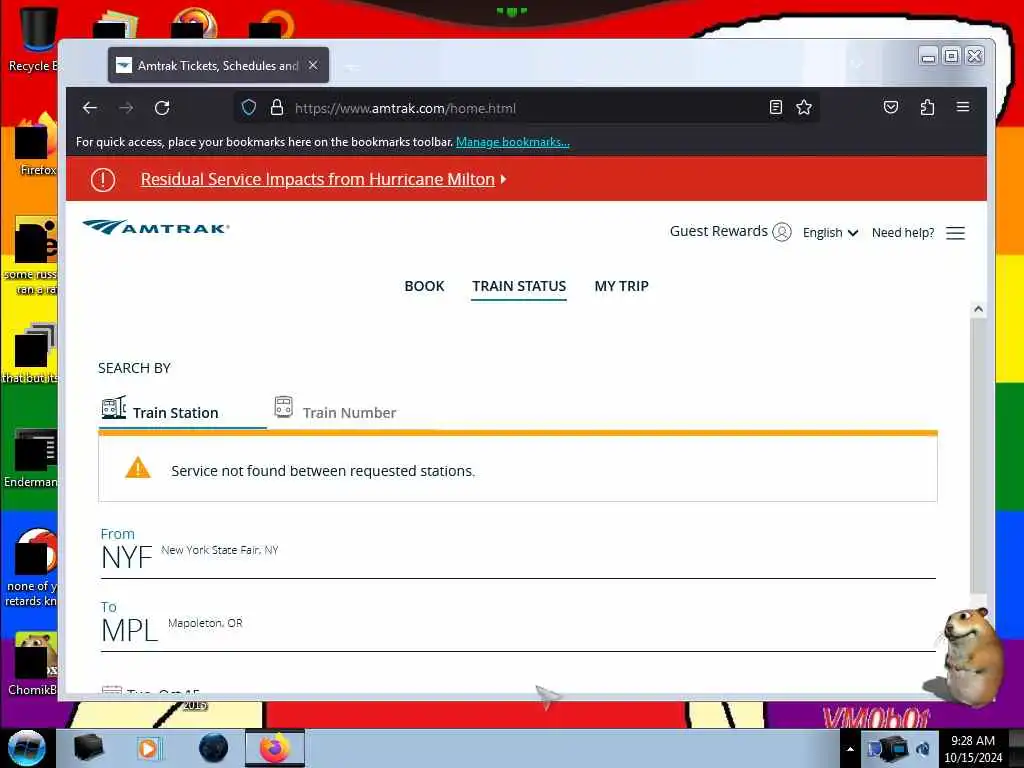Save page to Pocket

coord(891,108)
